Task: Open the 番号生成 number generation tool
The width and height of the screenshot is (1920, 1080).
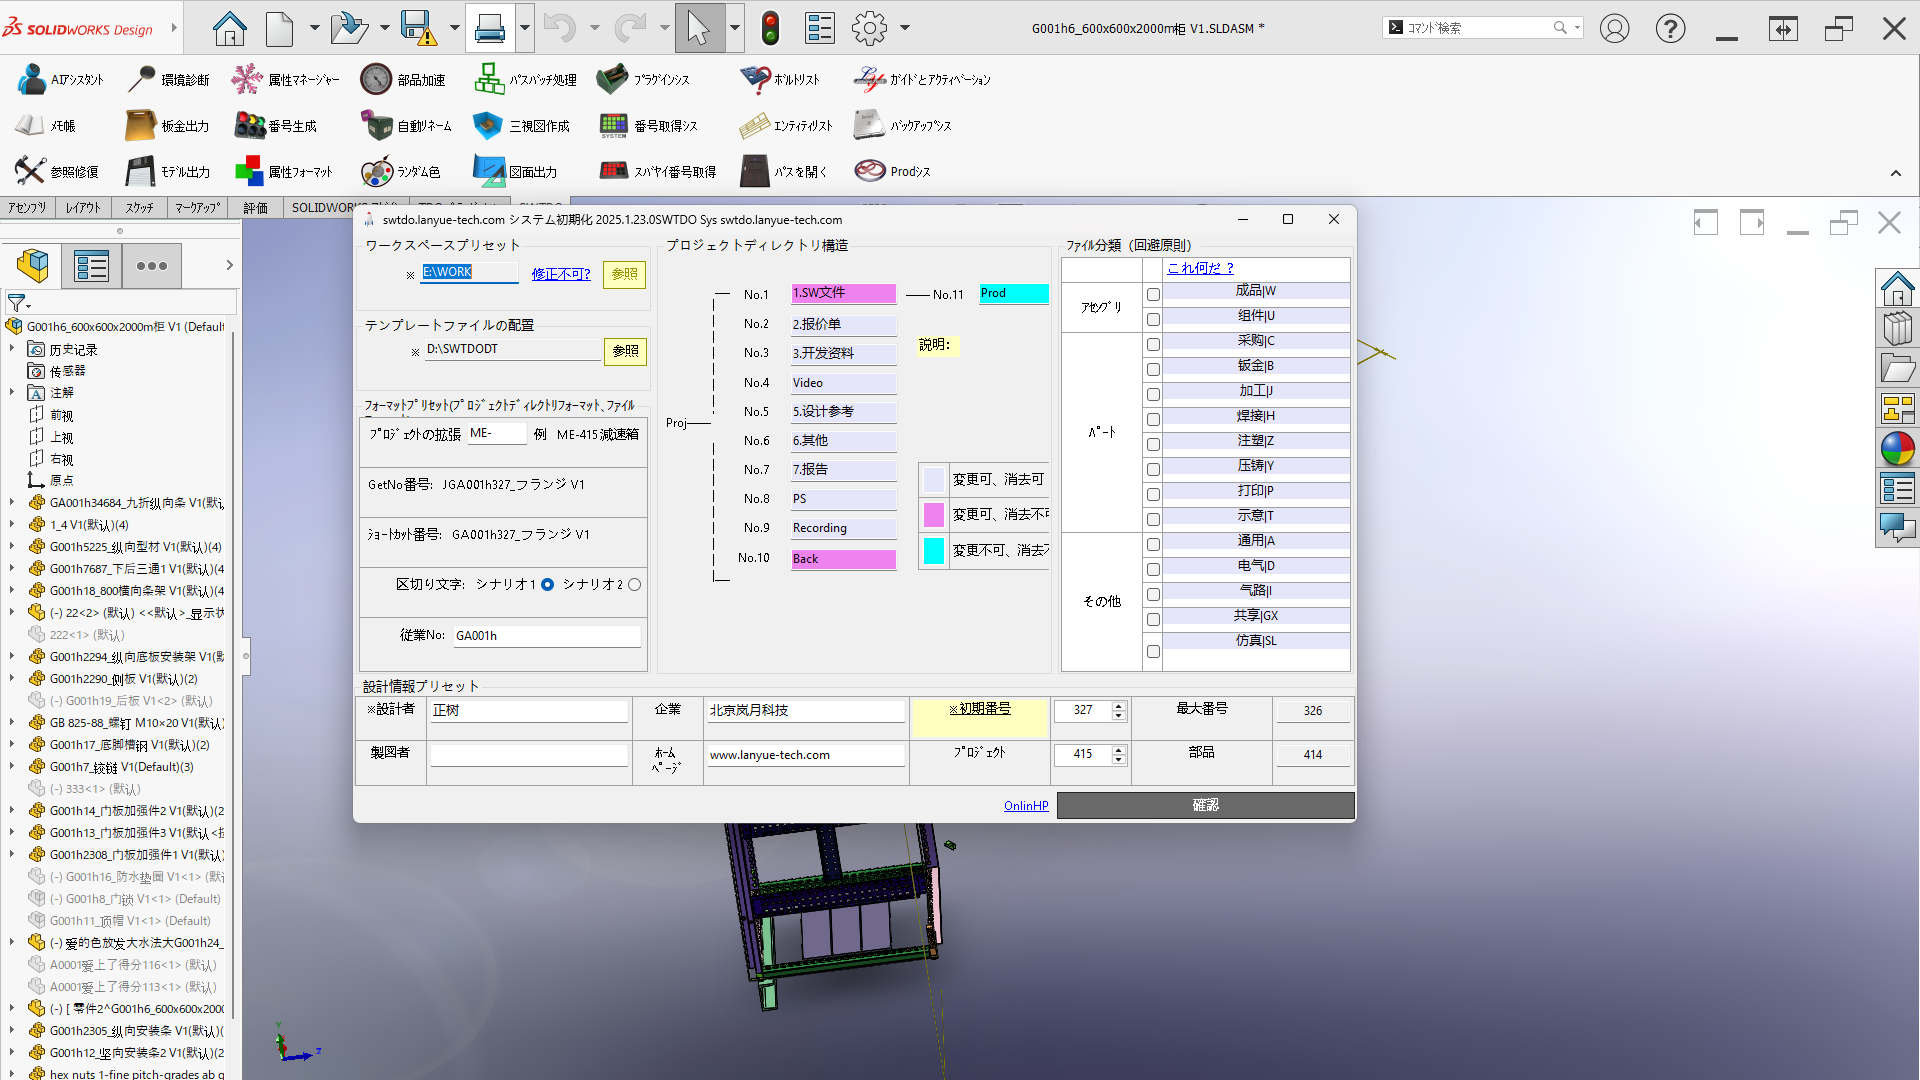Action: pos(249,126)
